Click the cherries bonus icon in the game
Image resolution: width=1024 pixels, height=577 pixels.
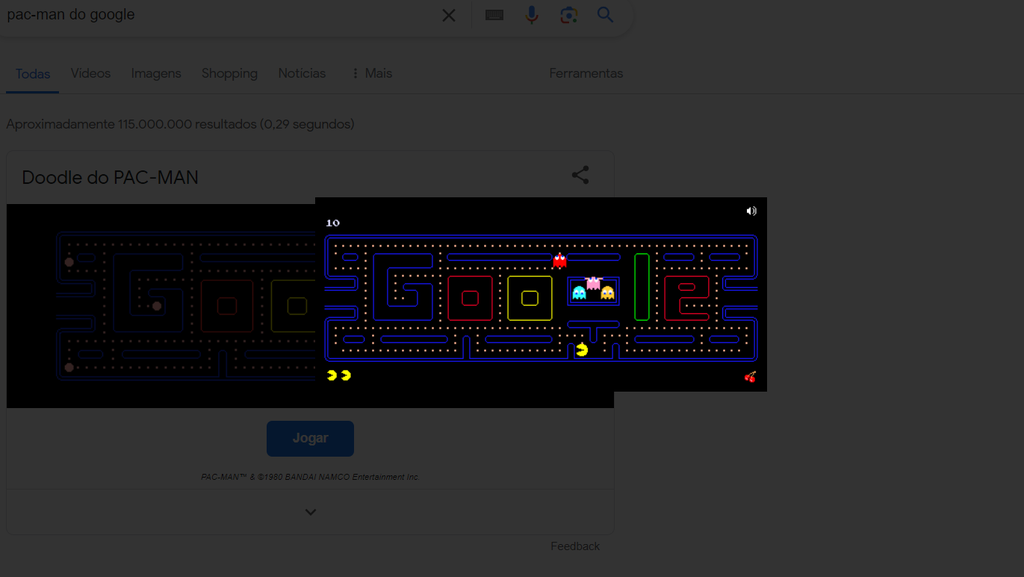[752, 379]
